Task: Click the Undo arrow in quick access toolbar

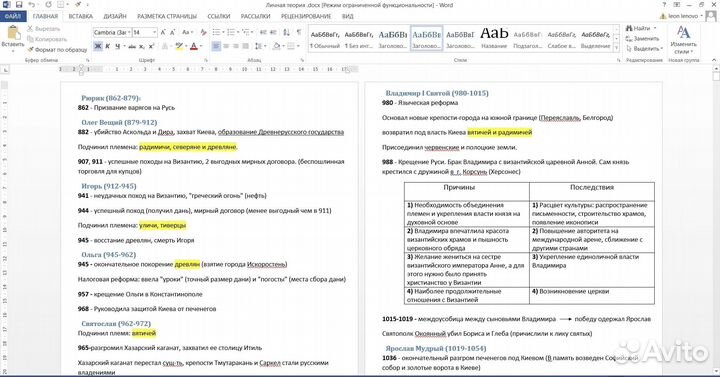Action: pos(32,5)
